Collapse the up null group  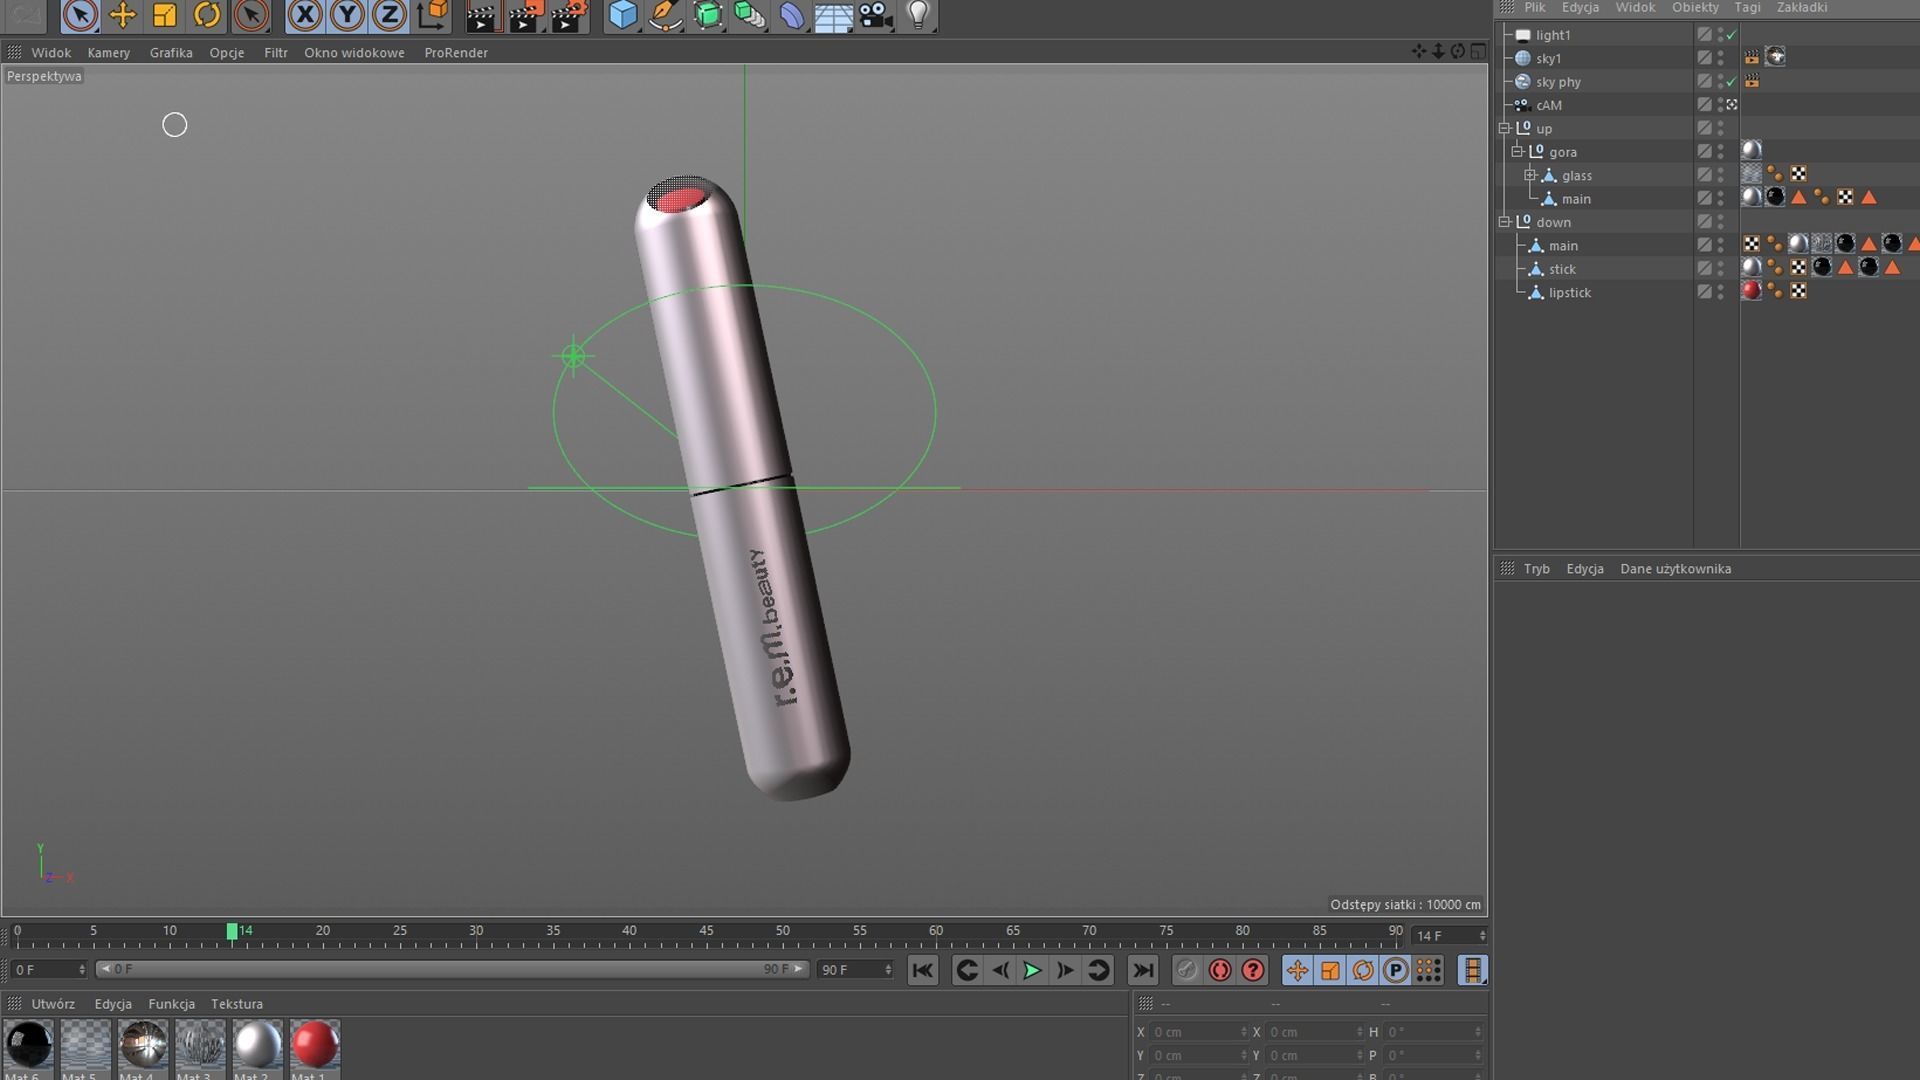1504,128
